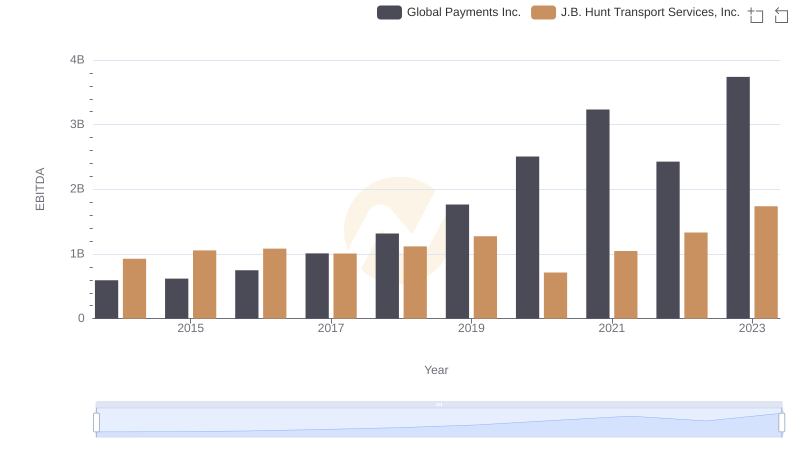Select the 2021 Global Payments dark bar
The width and height of the screenshot is (800, 461).
(598, 214)
